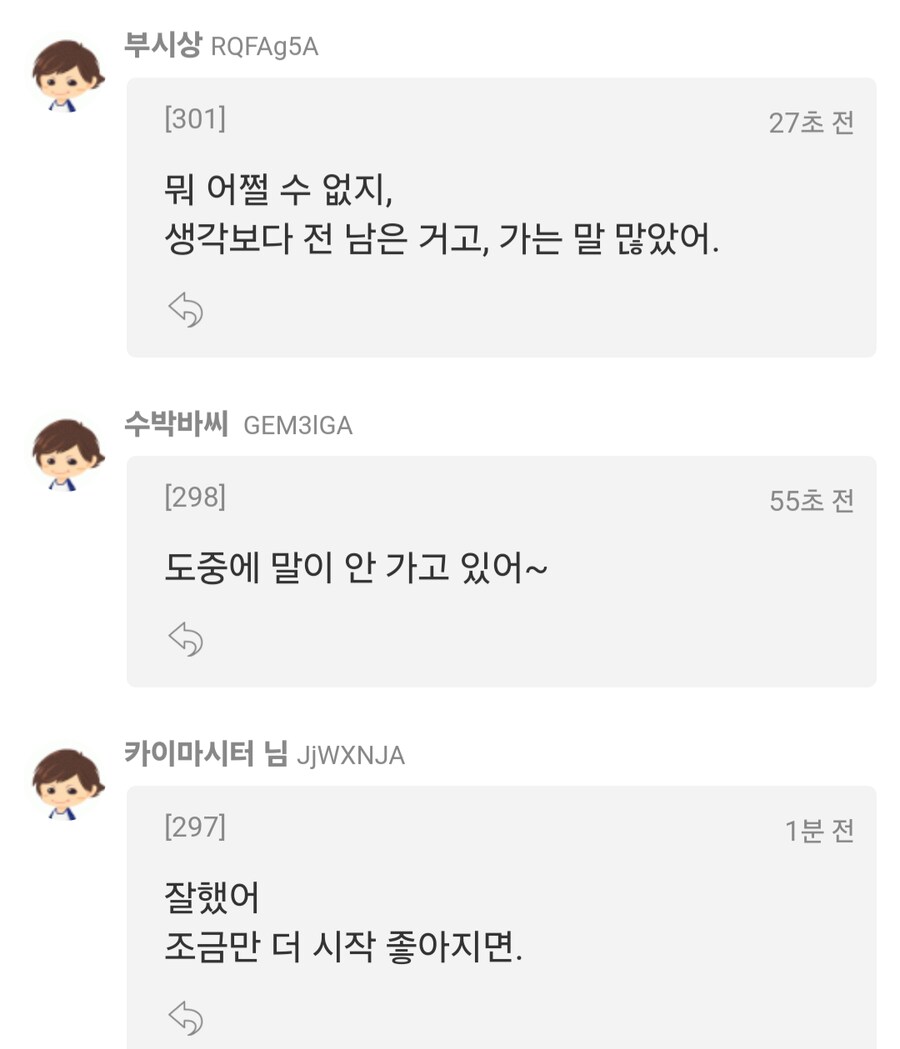Screen dimensions: 900x1049
Task: Click the user ID GEM3IGA
Action: click(298, 426)
